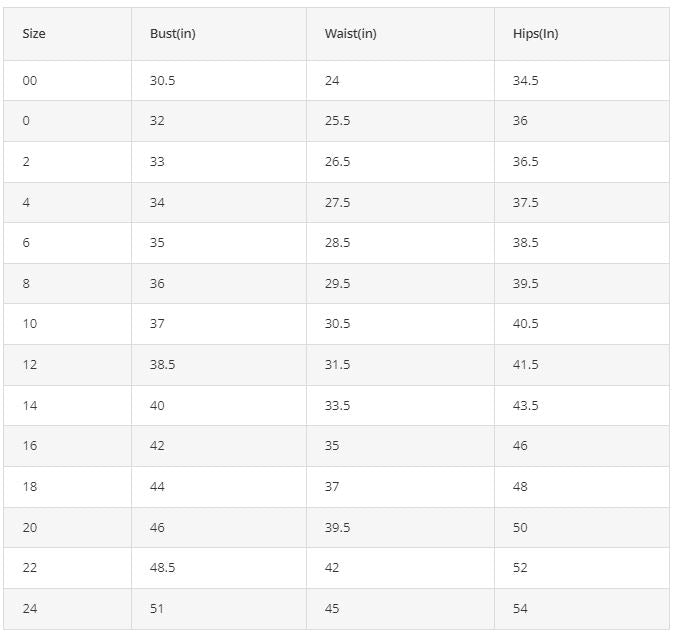Click bust value 35
Image resolution: width=675 pixels, height=637 pixels.
pos(157,243)
